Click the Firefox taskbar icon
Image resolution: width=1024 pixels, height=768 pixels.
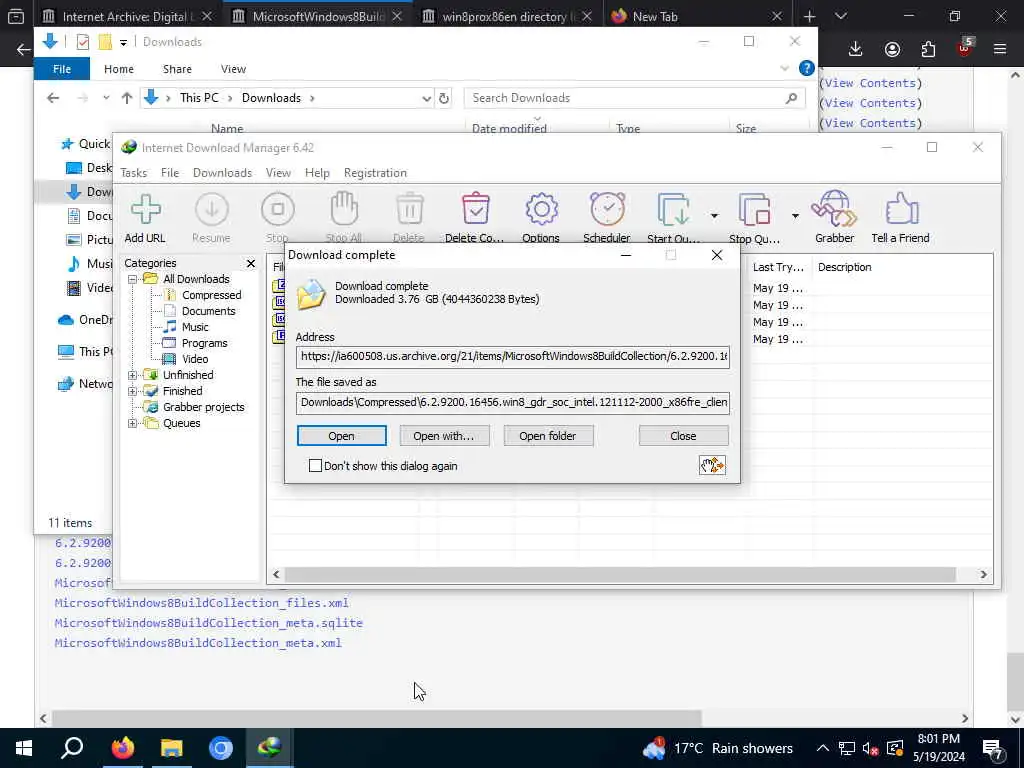click(122, 748)
